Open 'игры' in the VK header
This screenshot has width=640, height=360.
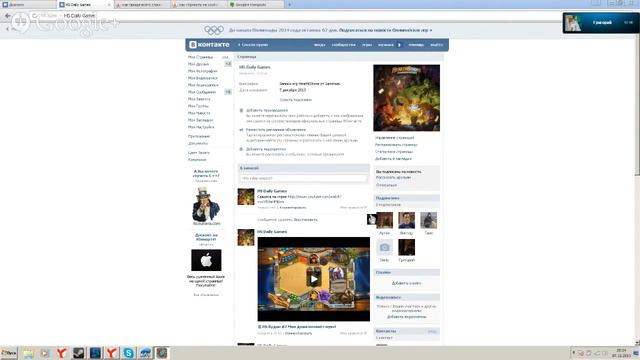point(367,45)
